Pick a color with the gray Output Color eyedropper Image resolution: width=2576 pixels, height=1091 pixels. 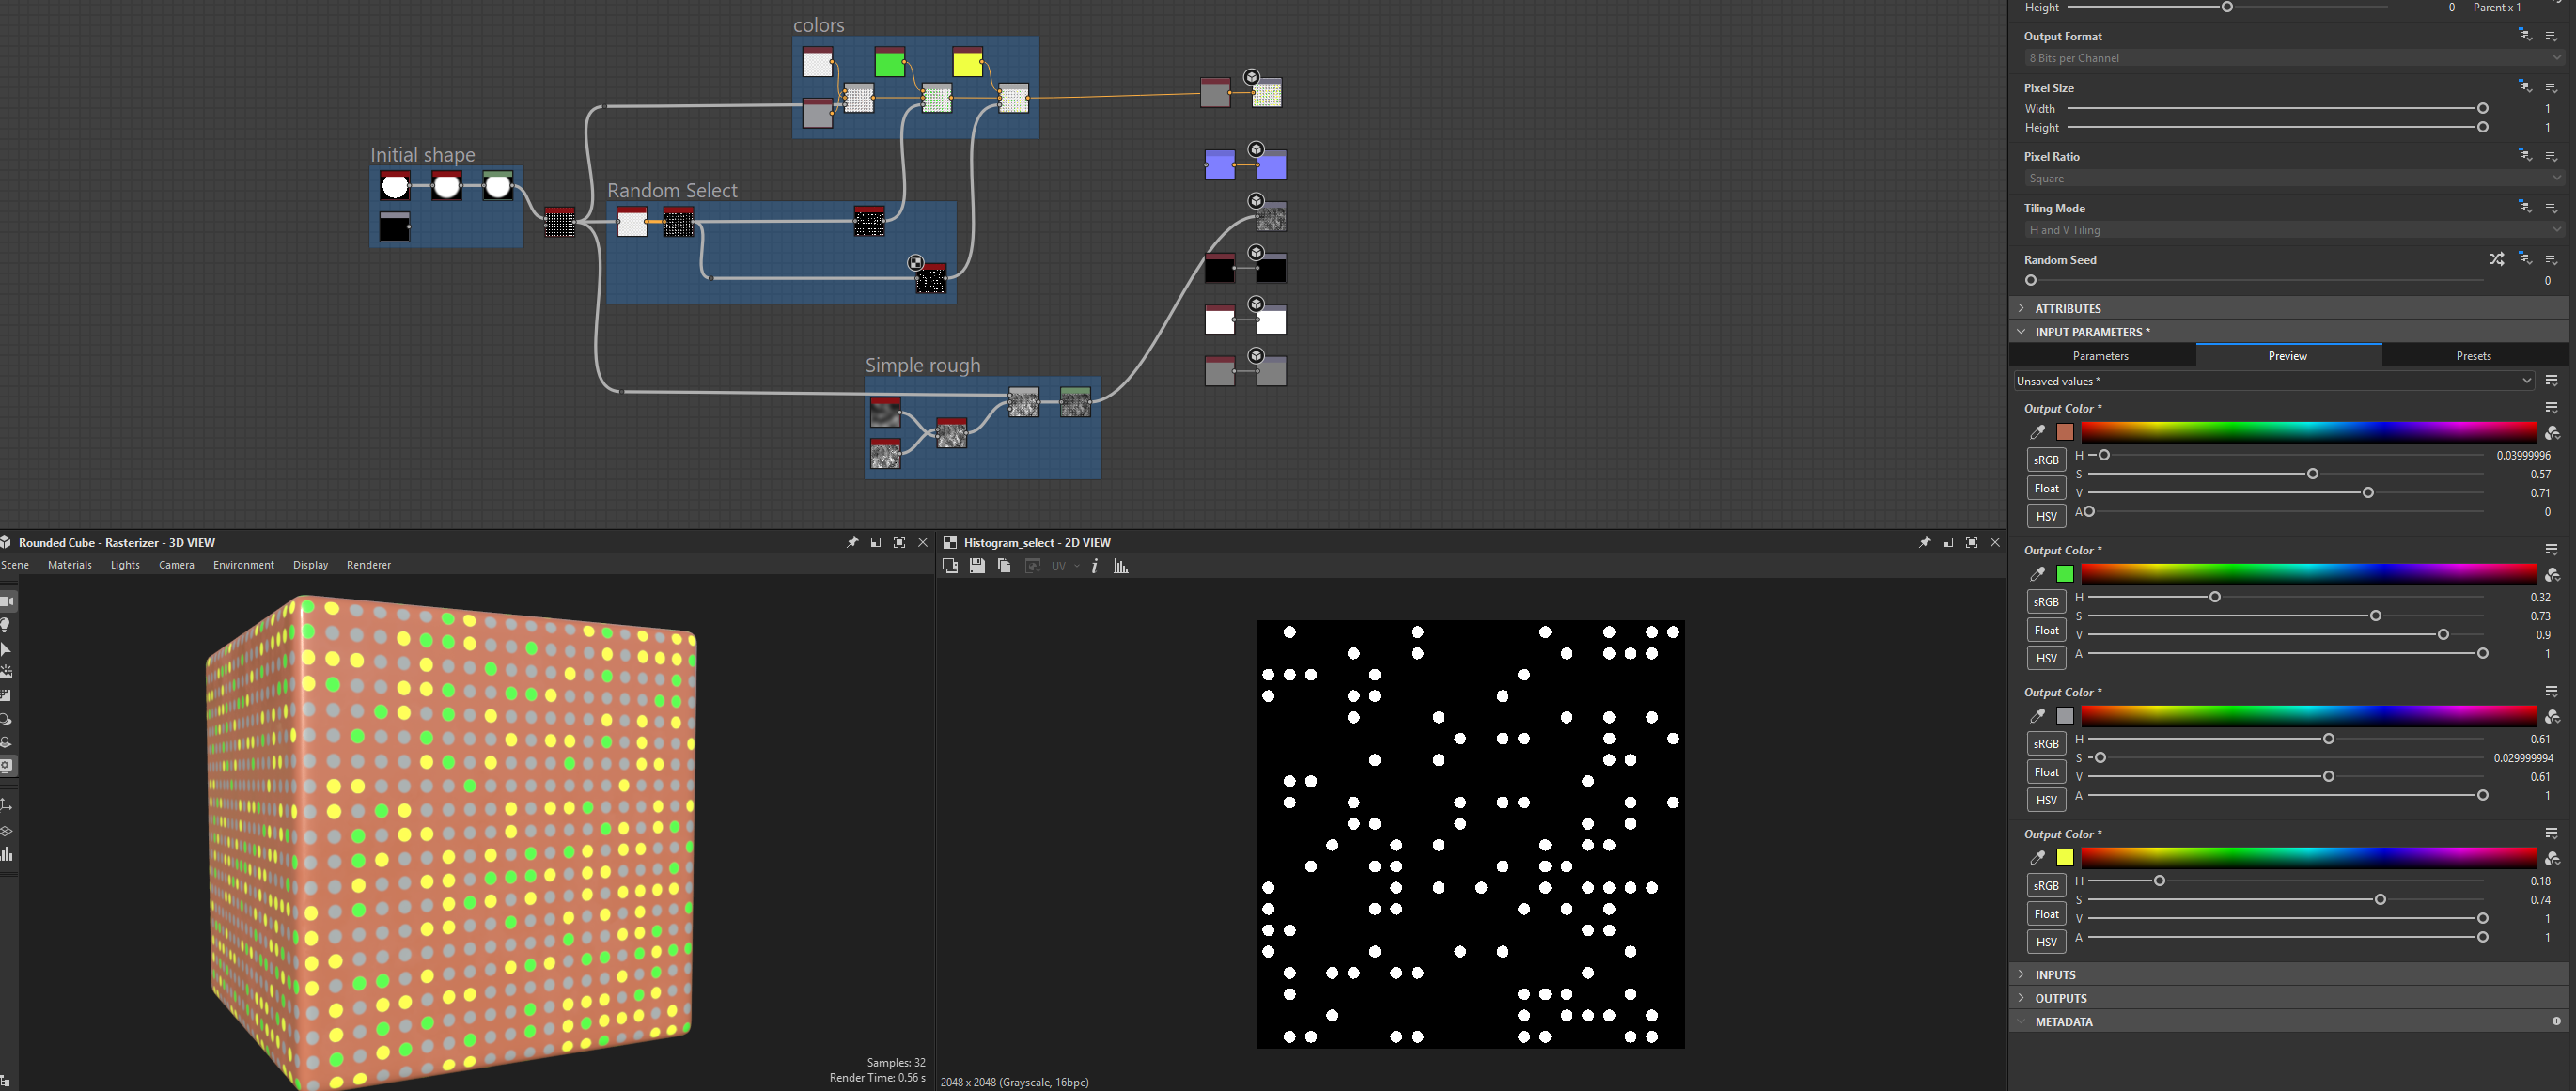click(2037, 716)
